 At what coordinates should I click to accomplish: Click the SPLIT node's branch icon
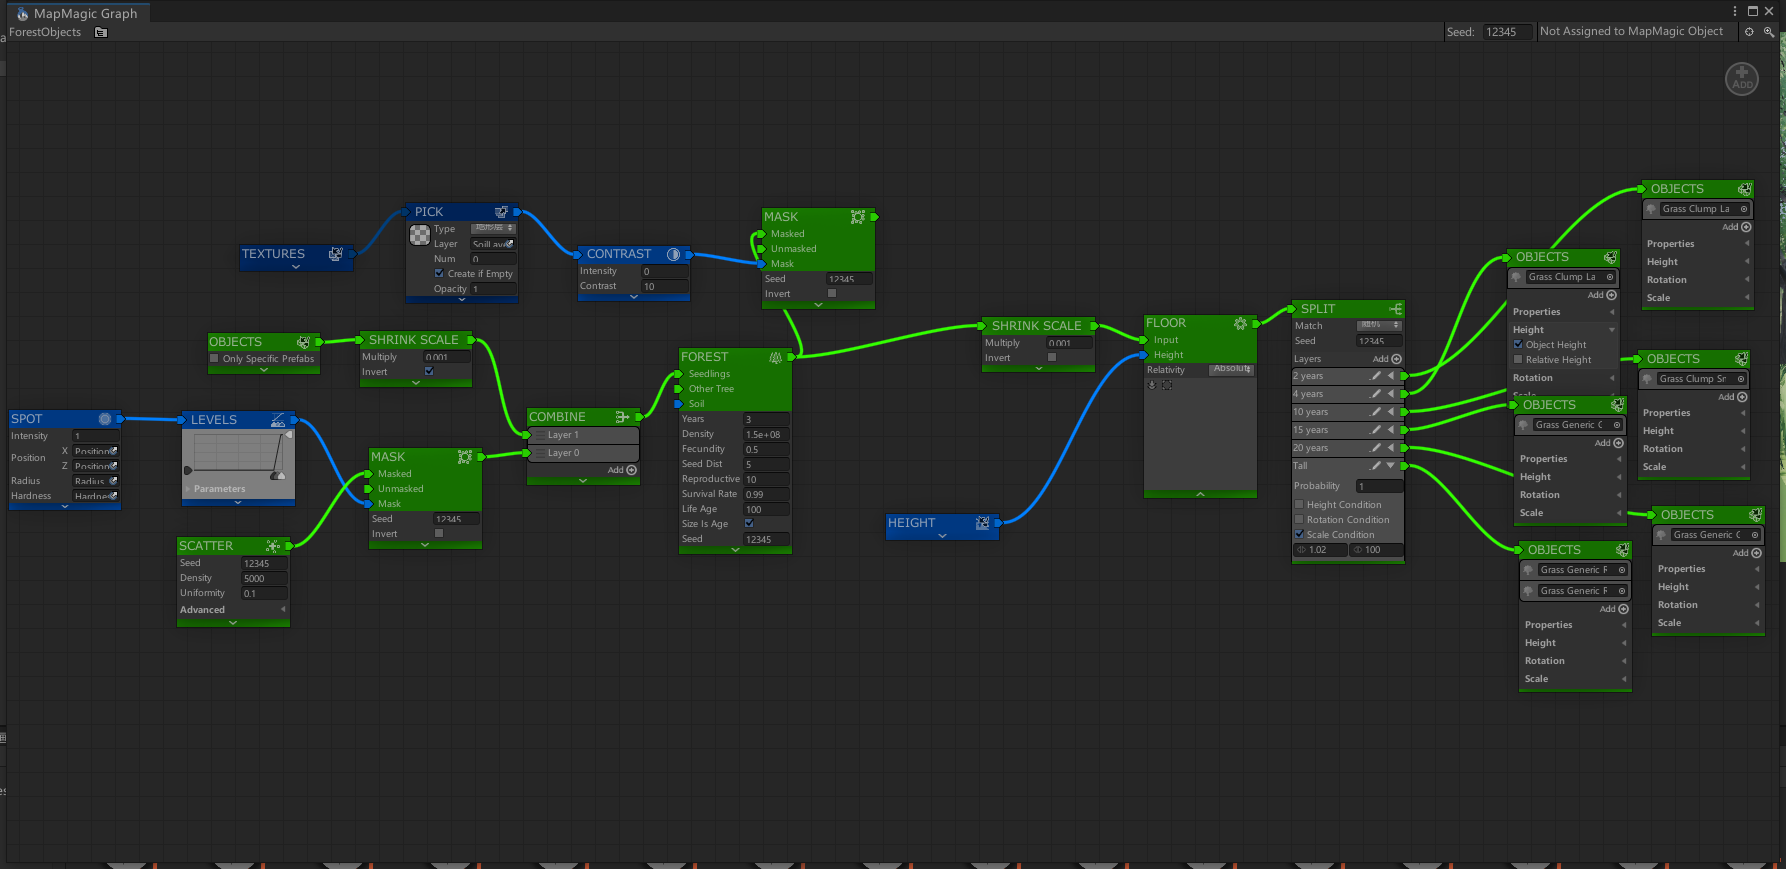click(1395, 309)
